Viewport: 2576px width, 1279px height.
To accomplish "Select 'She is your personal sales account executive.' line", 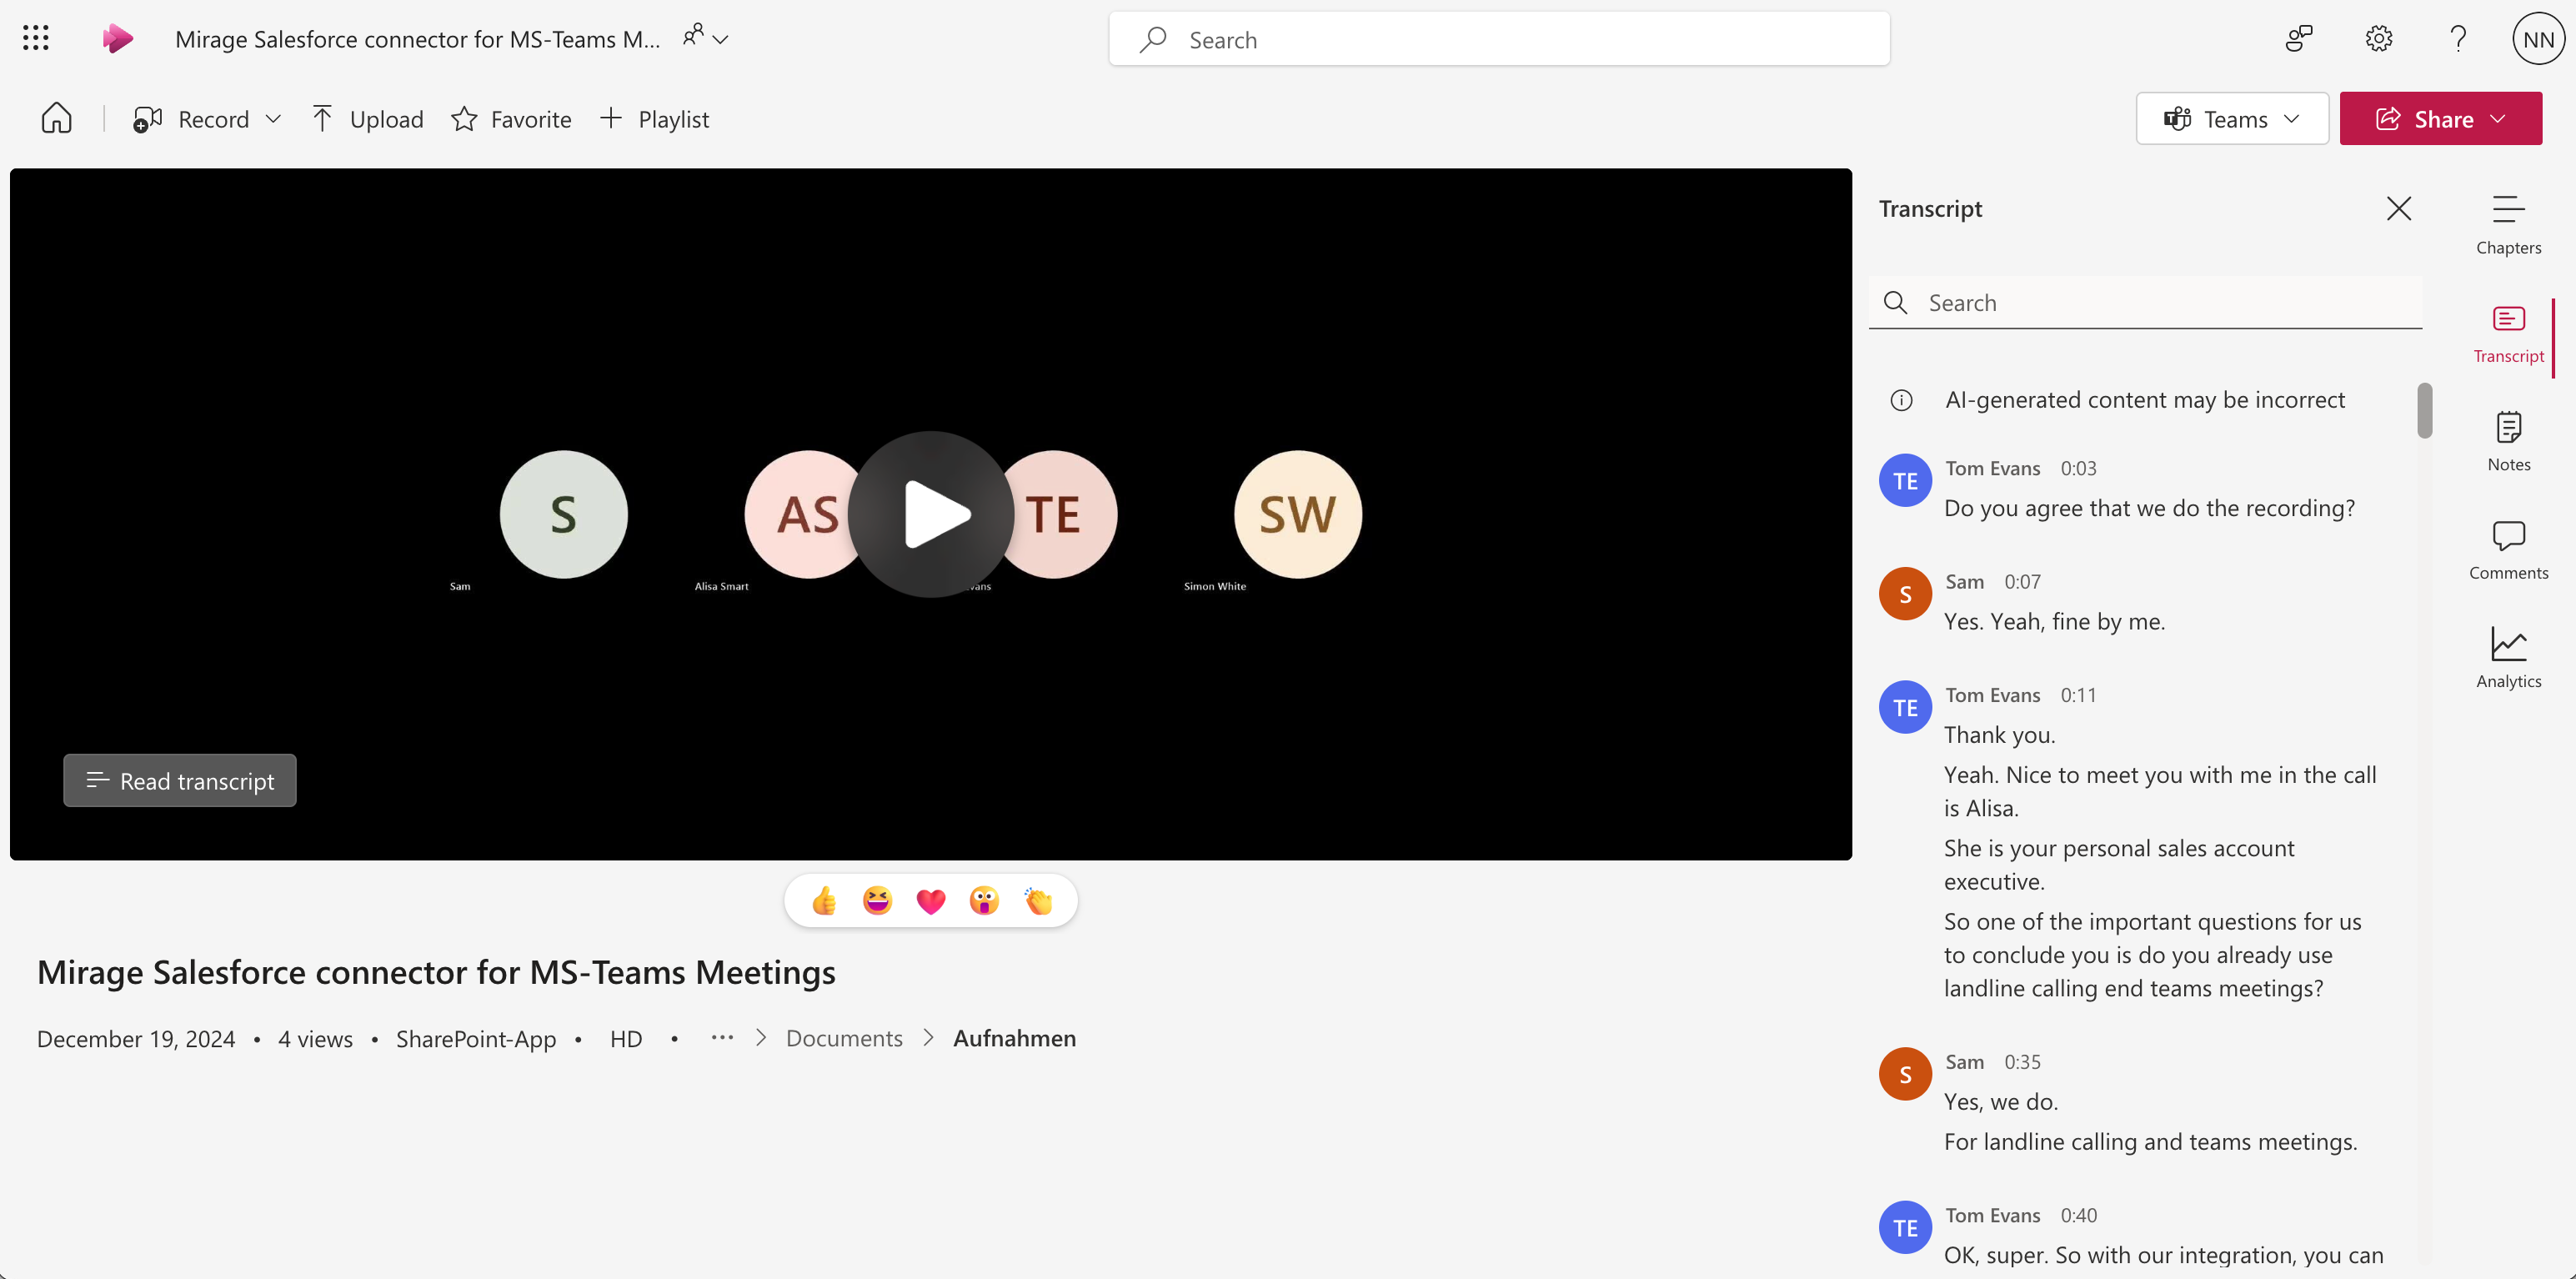I will pos(2119,864).
